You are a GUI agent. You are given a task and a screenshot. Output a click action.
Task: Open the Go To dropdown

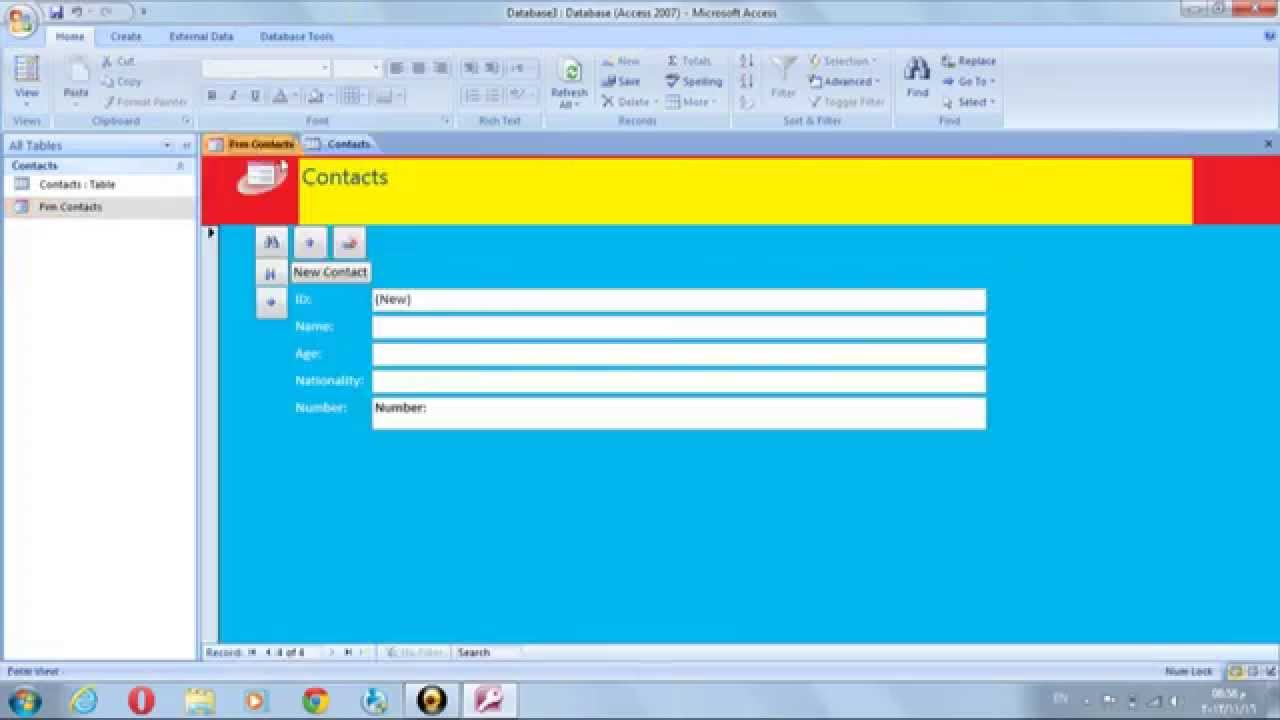point(969,81)
